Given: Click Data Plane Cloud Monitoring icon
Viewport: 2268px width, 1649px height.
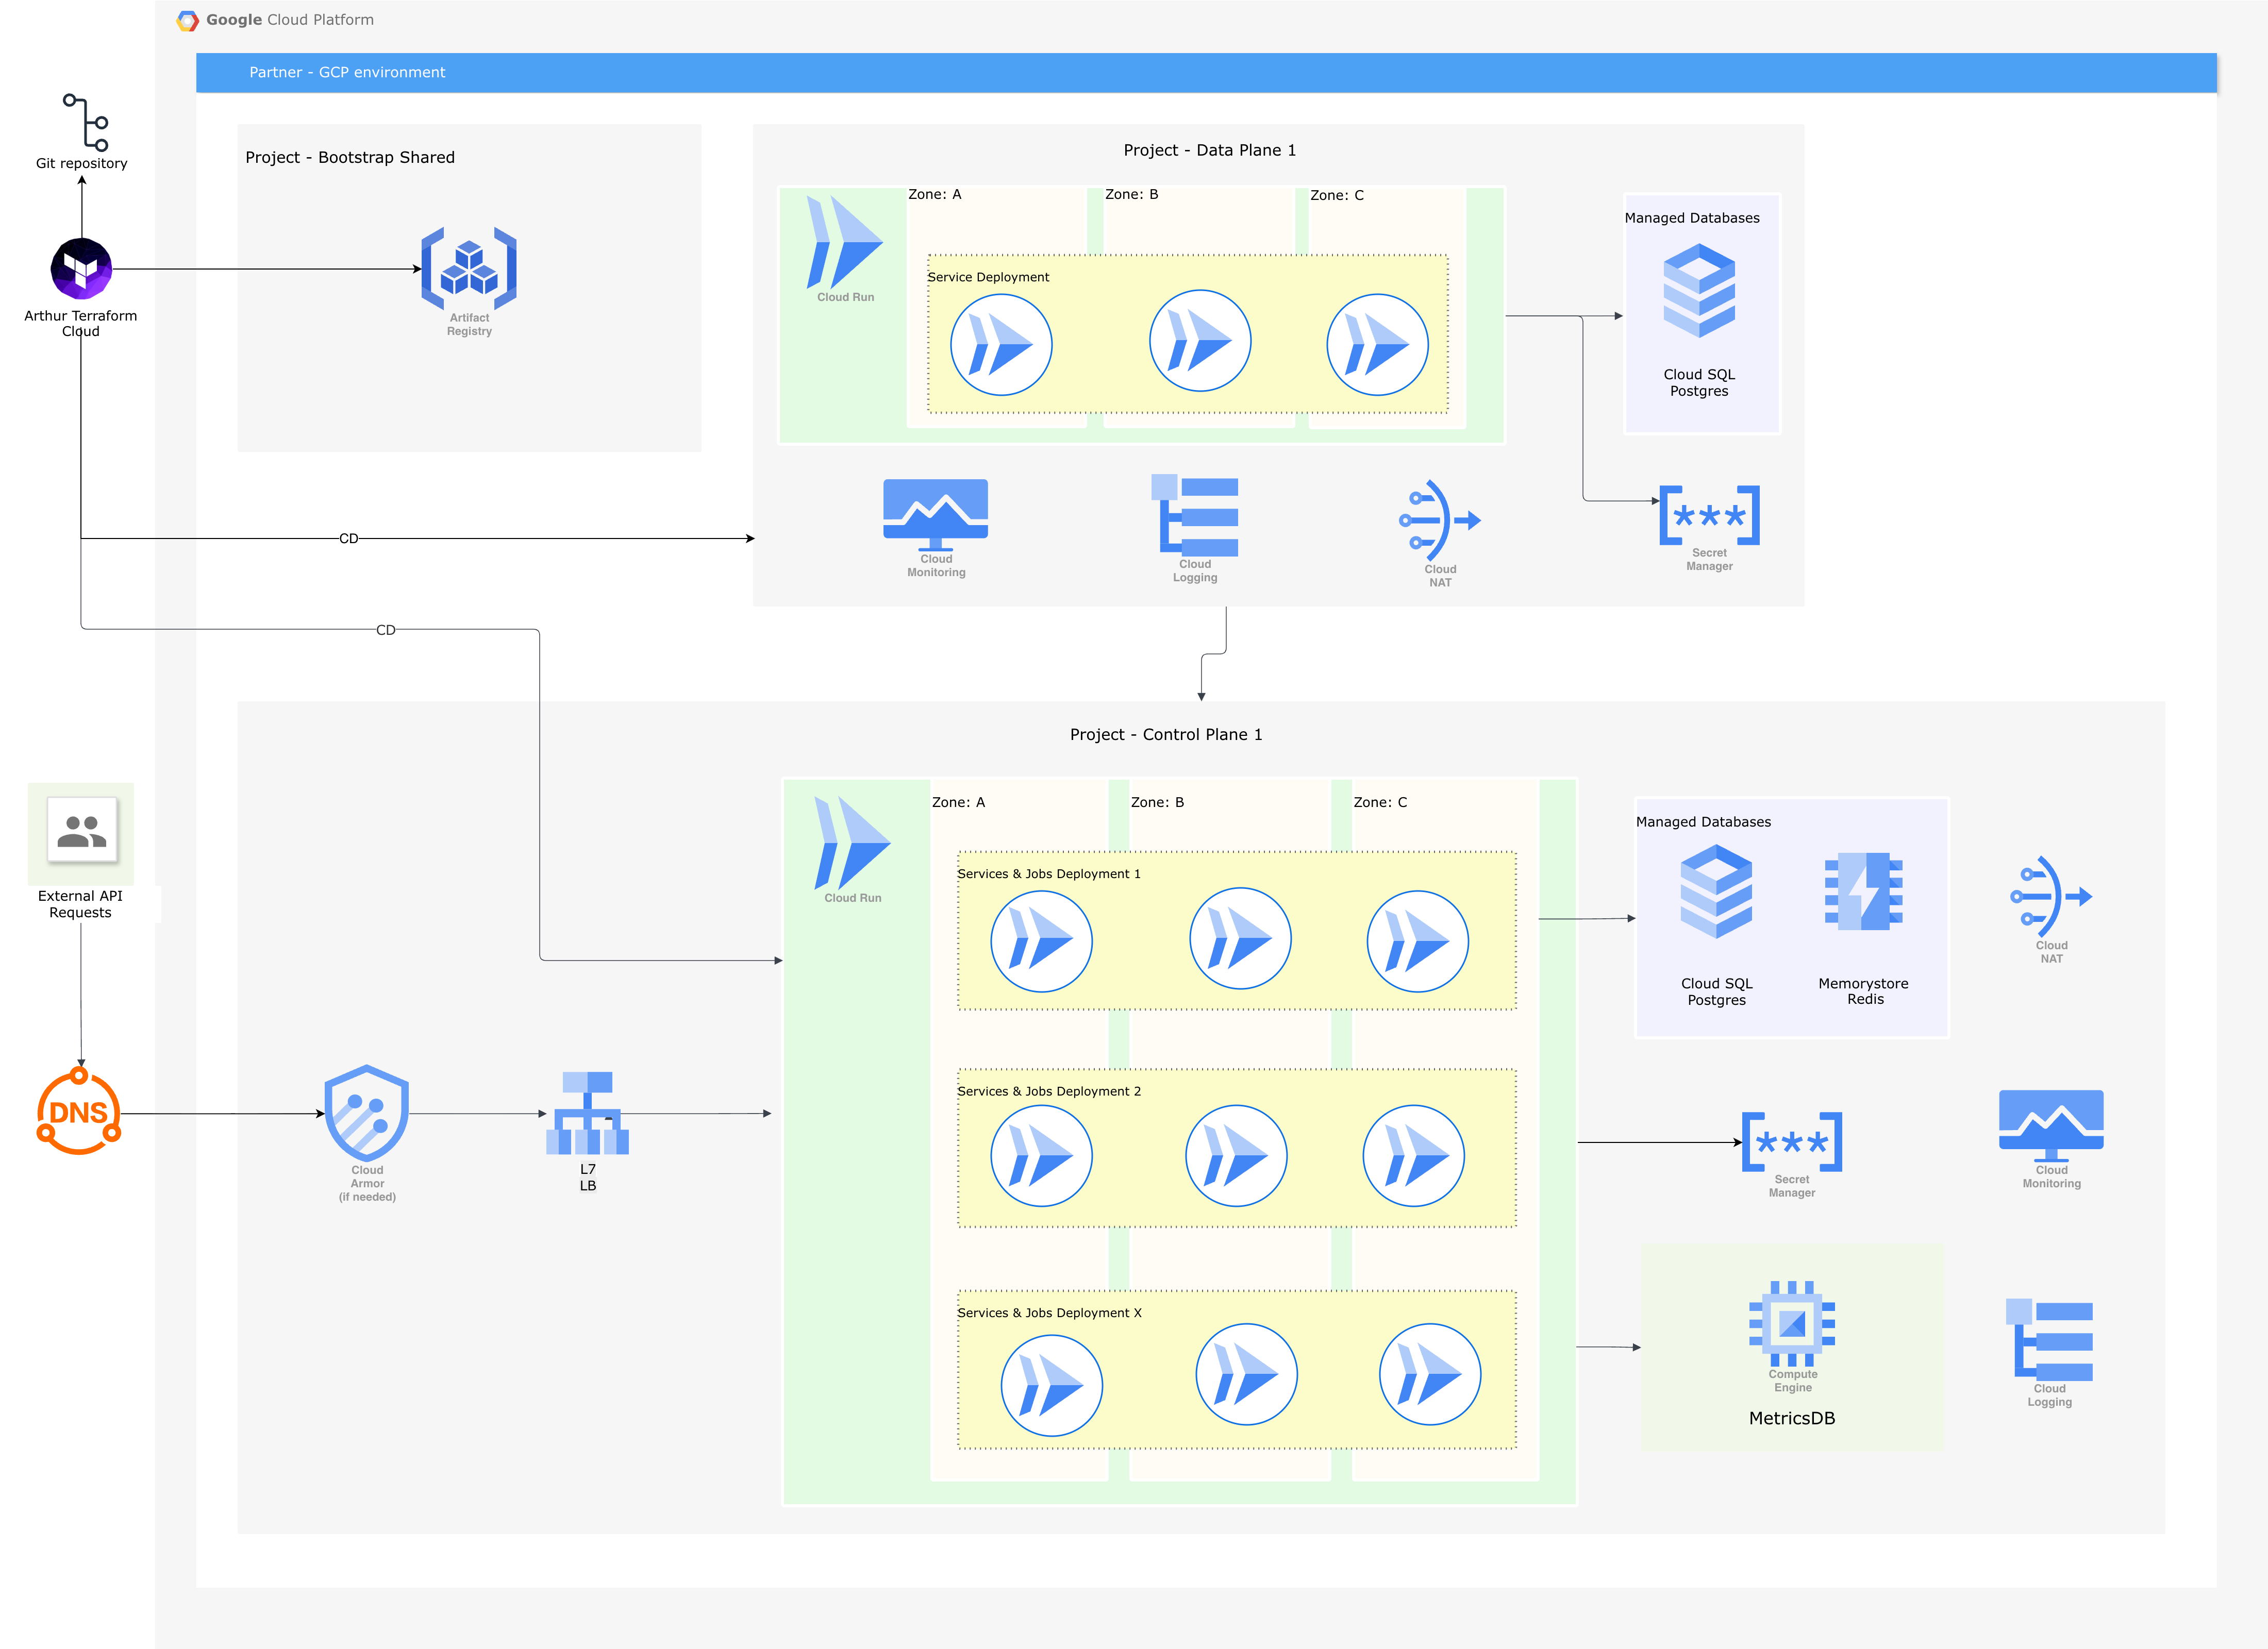Looking at the screenshot, I should (x=935, y=512).
